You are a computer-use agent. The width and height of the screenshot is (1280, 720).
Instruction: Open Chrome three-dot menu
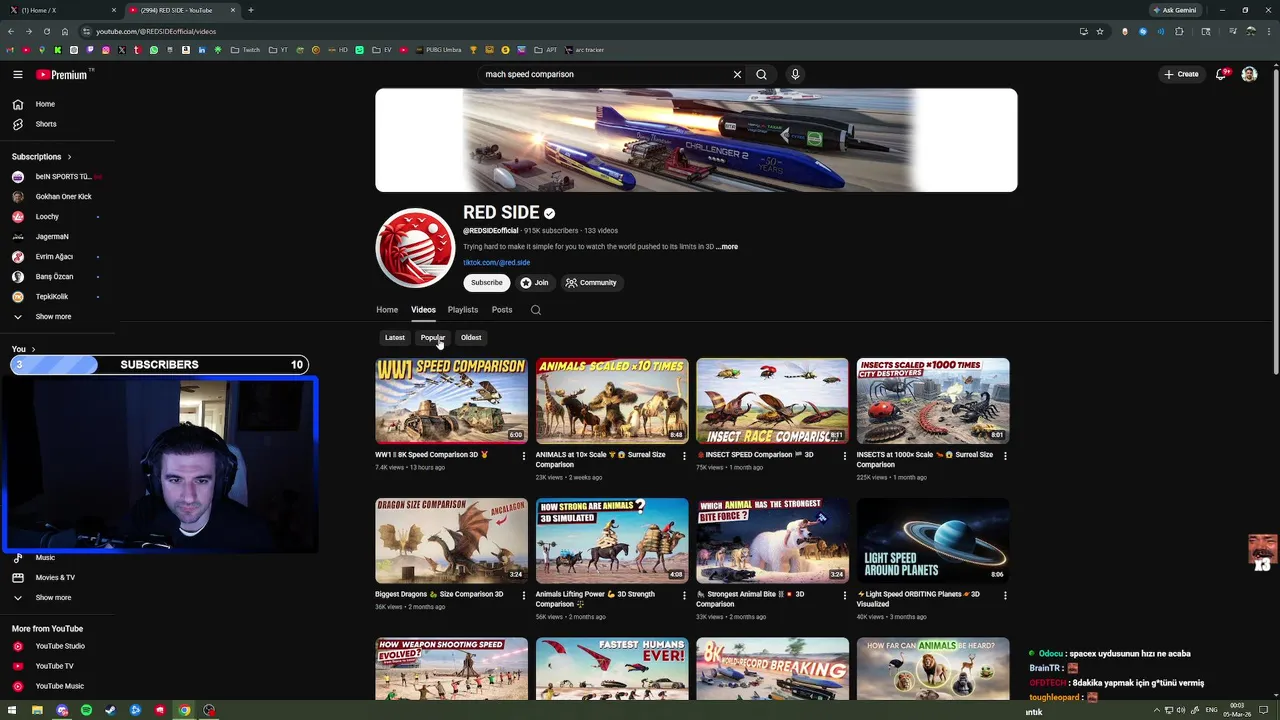[1268, 31]
